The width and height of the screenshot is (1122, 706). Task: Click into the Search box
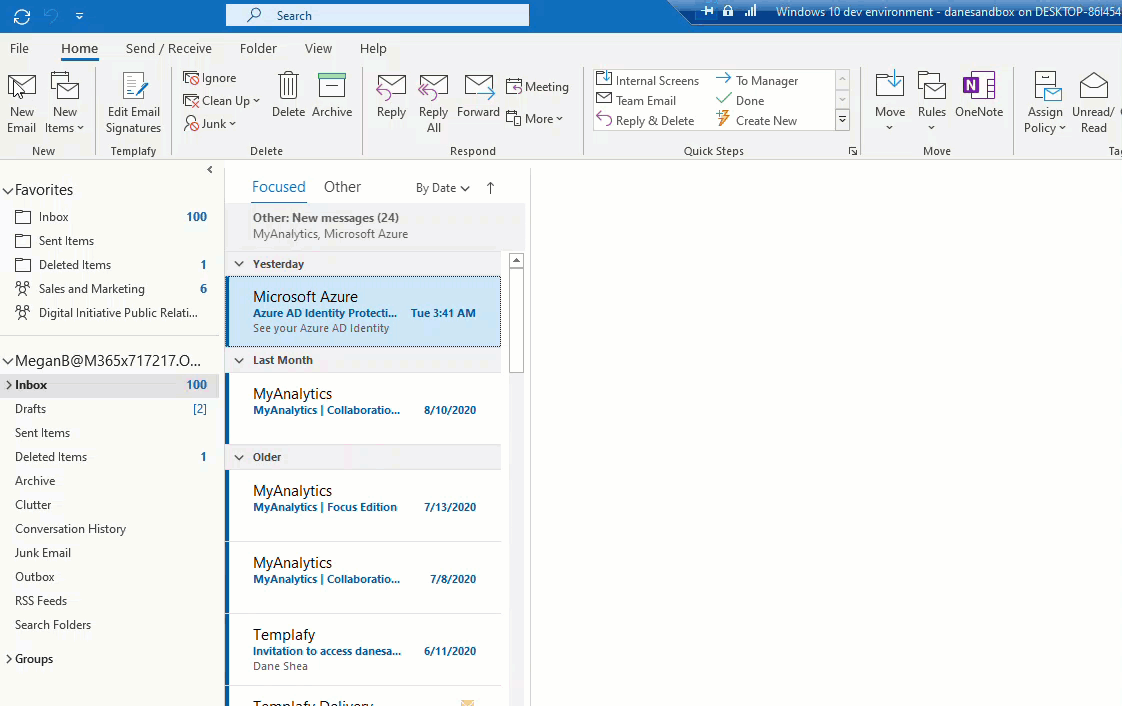[x=377, y=15]
